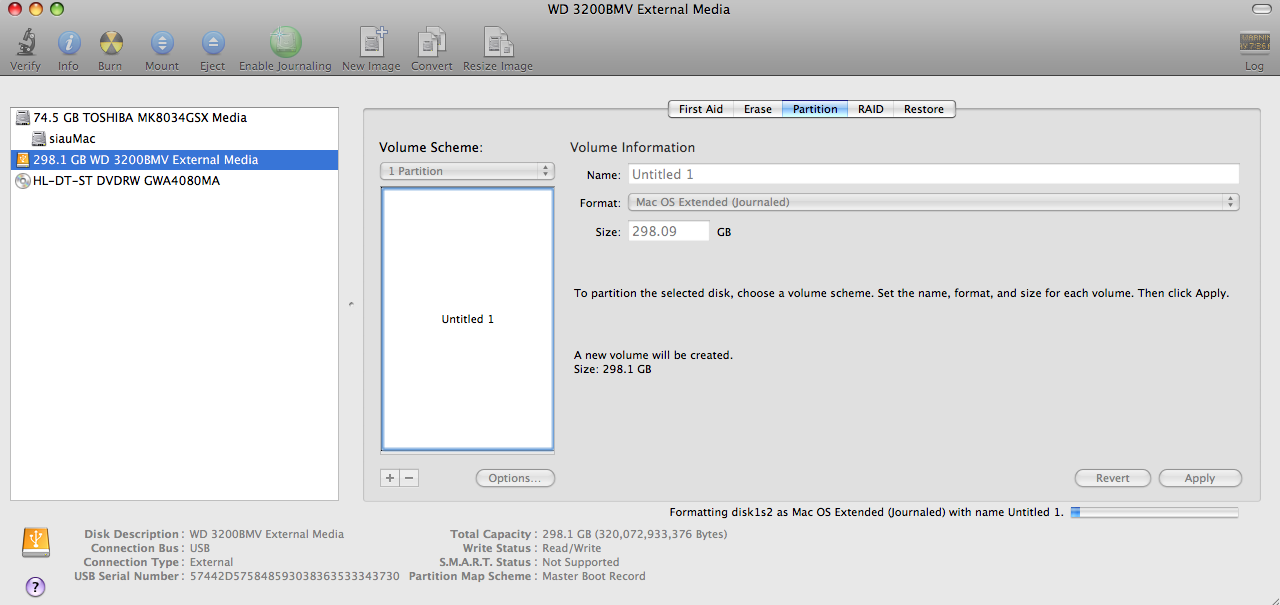The height and width of the screenshot is (605, 1280).
Task: Open the Format dropdown menu
Action: [x=934, y=202]
